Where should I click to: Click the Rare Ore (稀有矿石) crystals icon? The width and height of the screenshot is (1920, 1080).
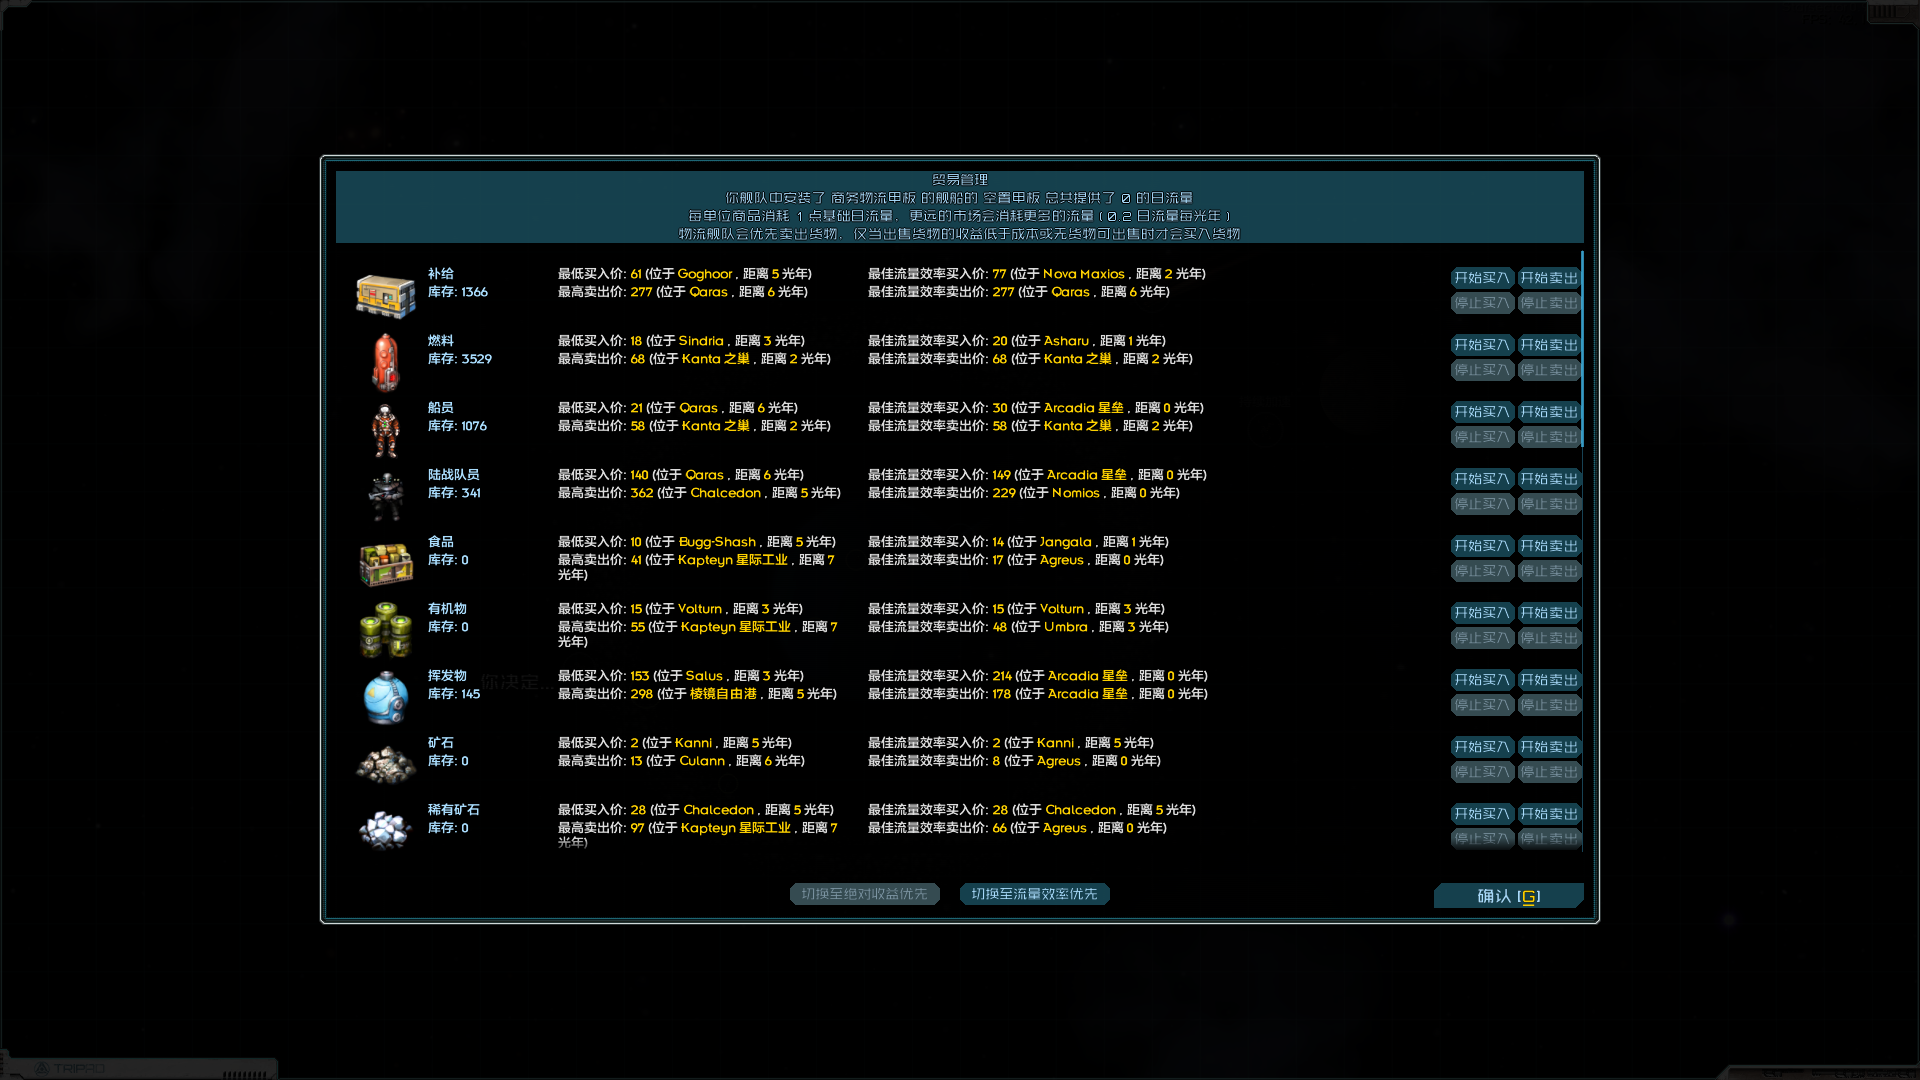pyautogui.click(x=385, y=830)
